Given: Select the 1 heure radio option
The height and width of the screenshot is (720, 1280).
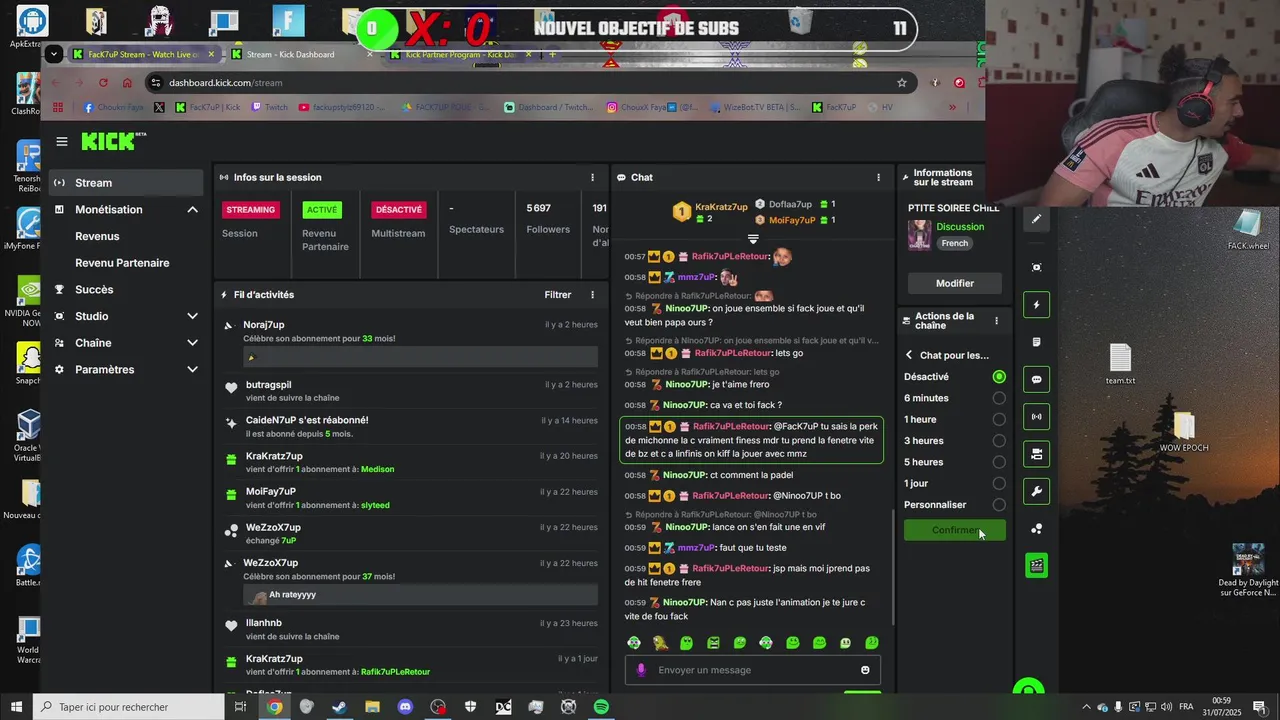Looking at the screenshot, I should click(x=999, y=420).
